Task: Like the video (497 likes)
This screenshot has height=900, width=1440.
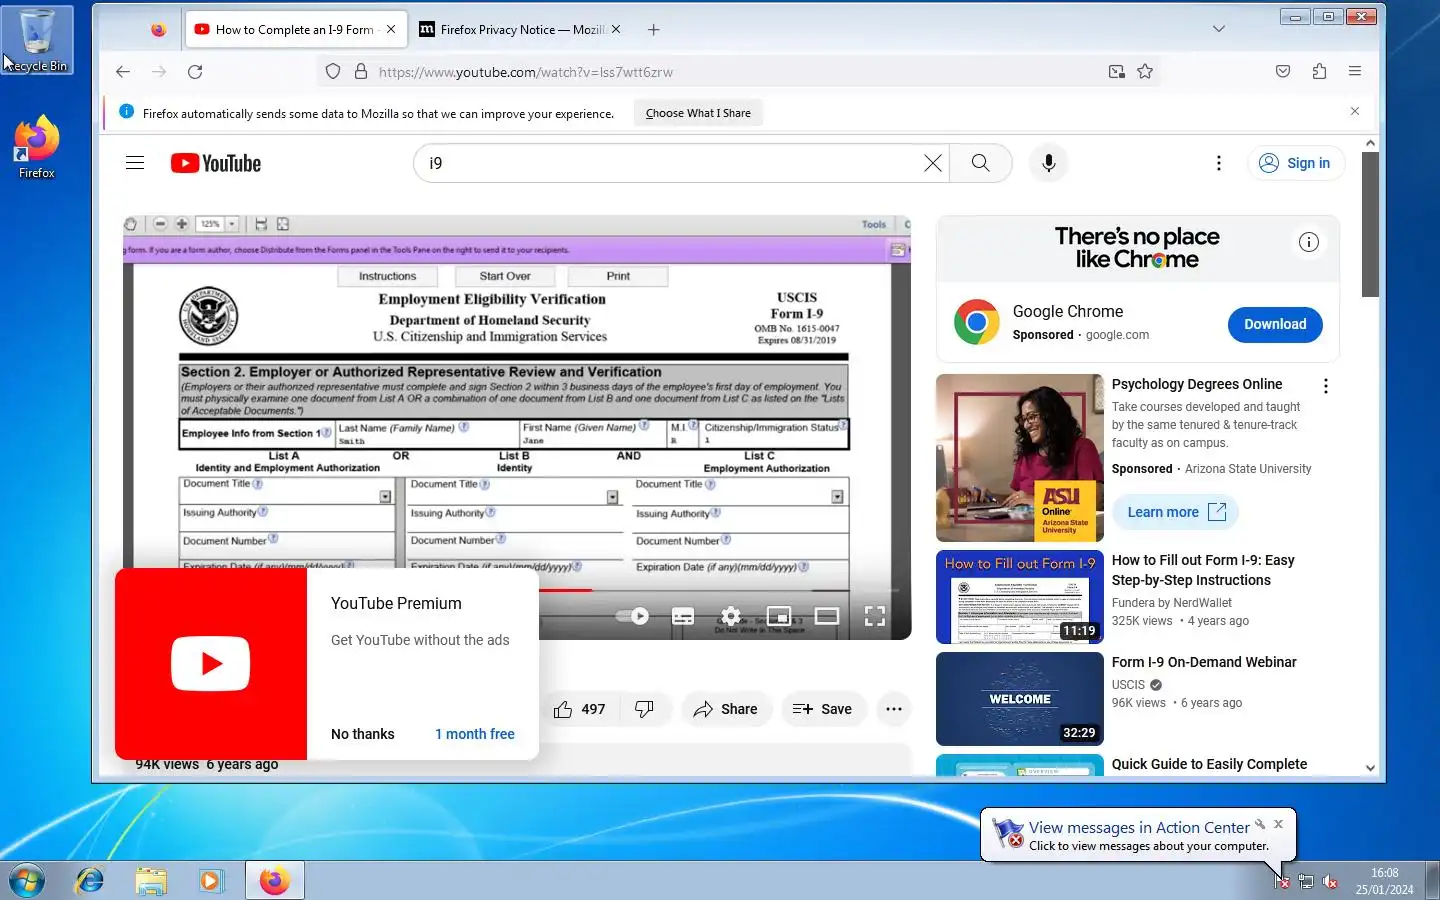Action: (580, 709)
